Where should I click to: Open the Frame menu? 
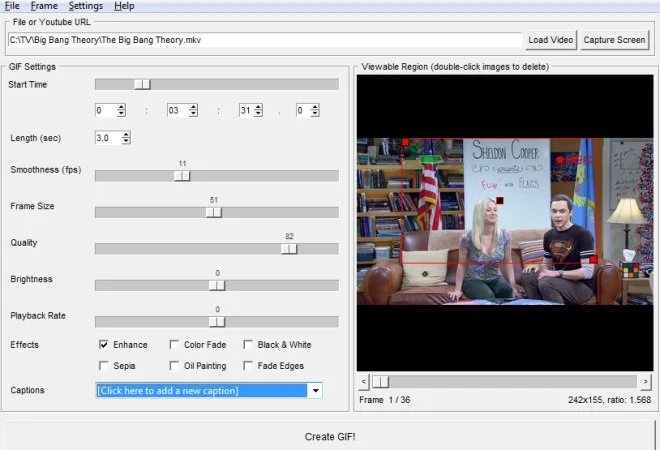pos(44,6)
